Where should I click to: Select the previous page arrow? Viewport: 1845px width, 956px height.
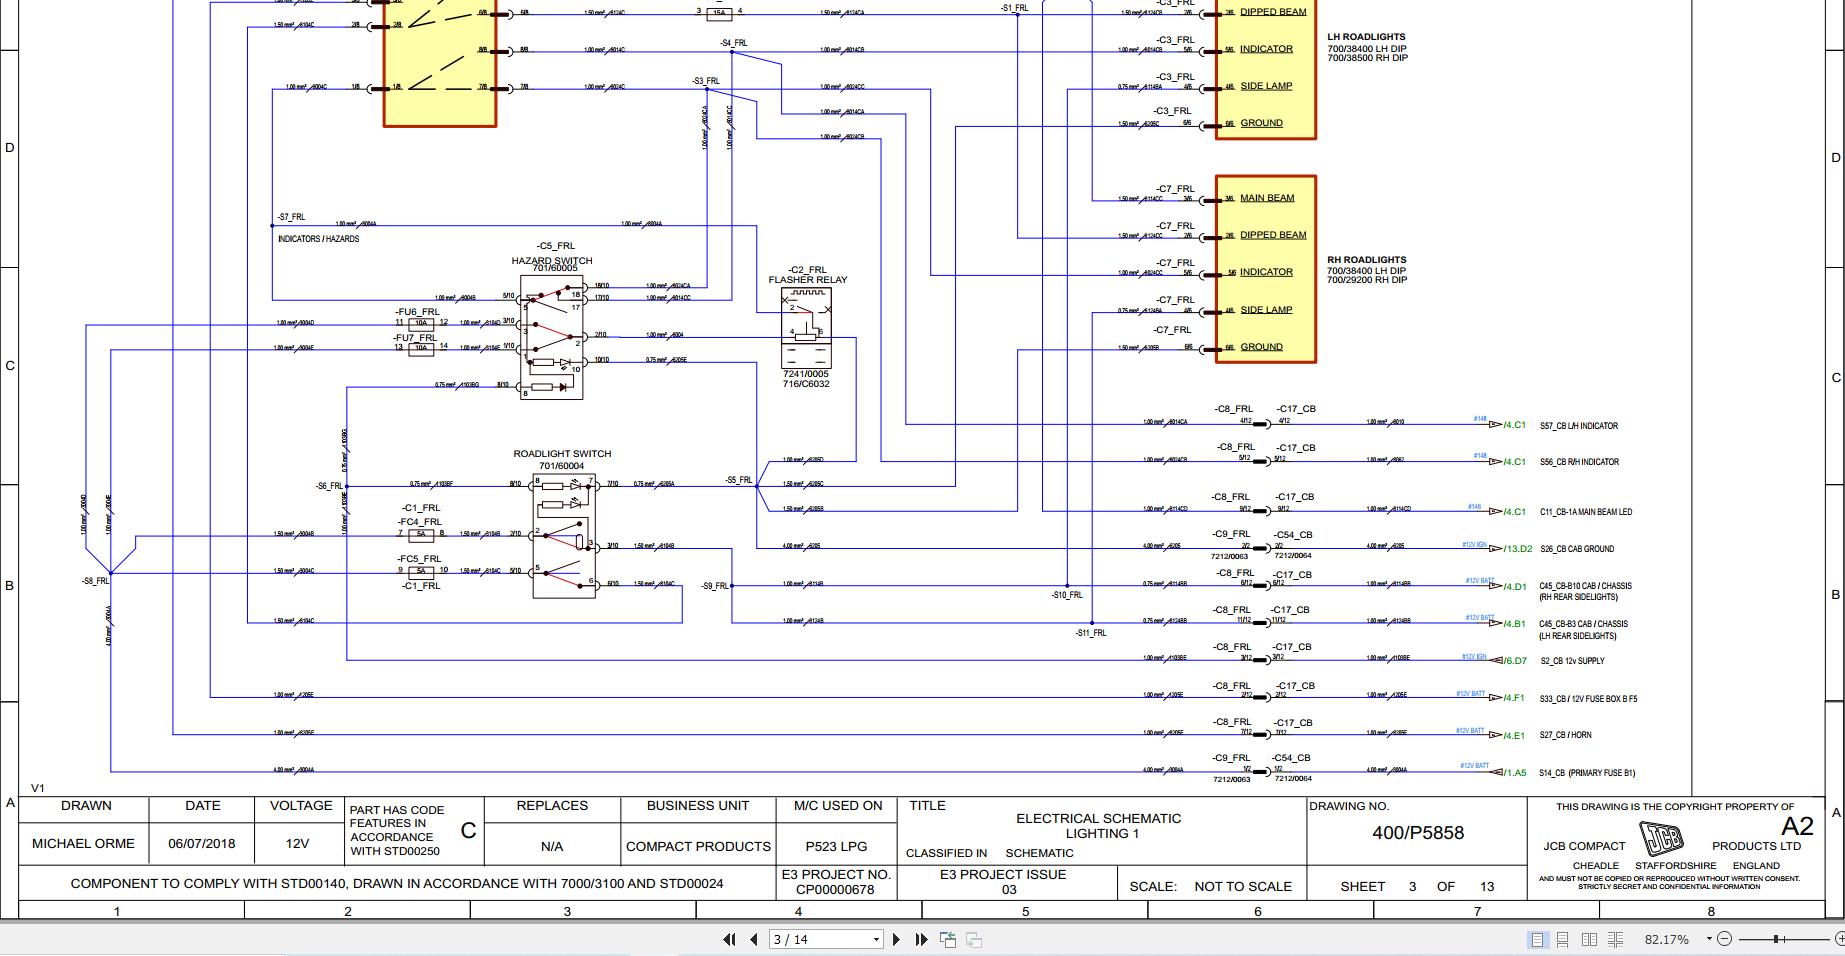point(753,940)
